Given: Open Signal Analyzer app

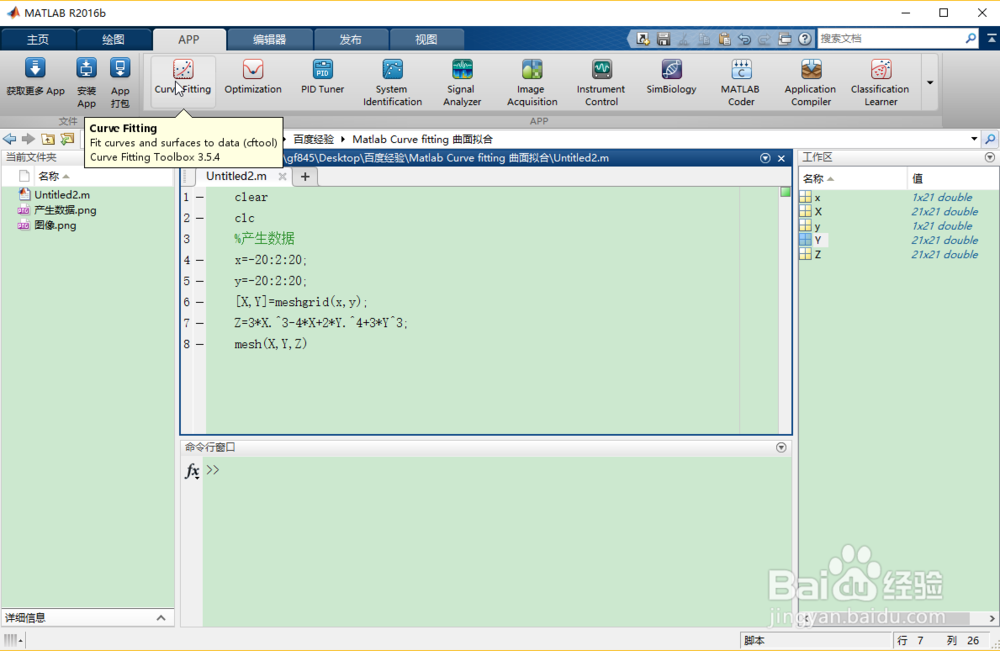Looking at the screenshot, I should [462, 82].
